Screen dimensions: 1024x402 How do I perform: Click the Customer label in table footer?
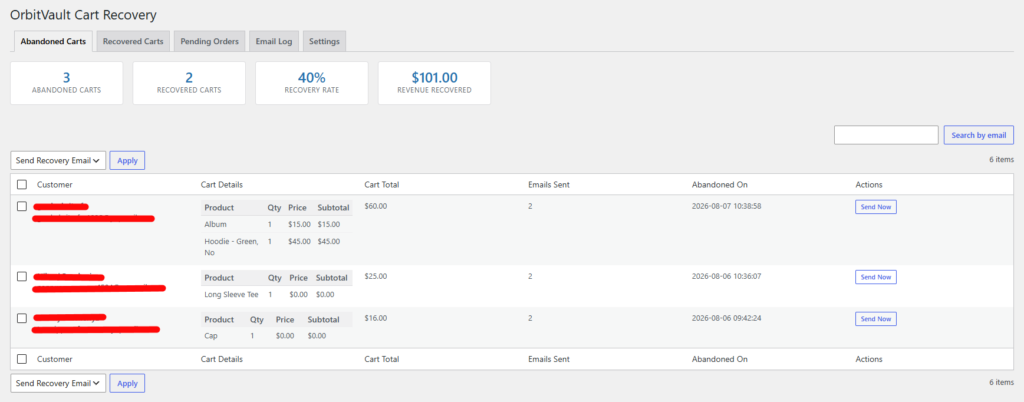click(55, 359)
